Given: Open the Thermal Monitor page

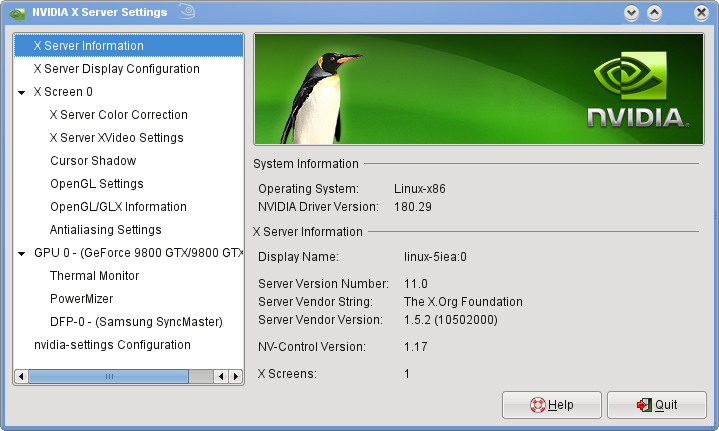Looking at the screenshot, I should point(94,276).
